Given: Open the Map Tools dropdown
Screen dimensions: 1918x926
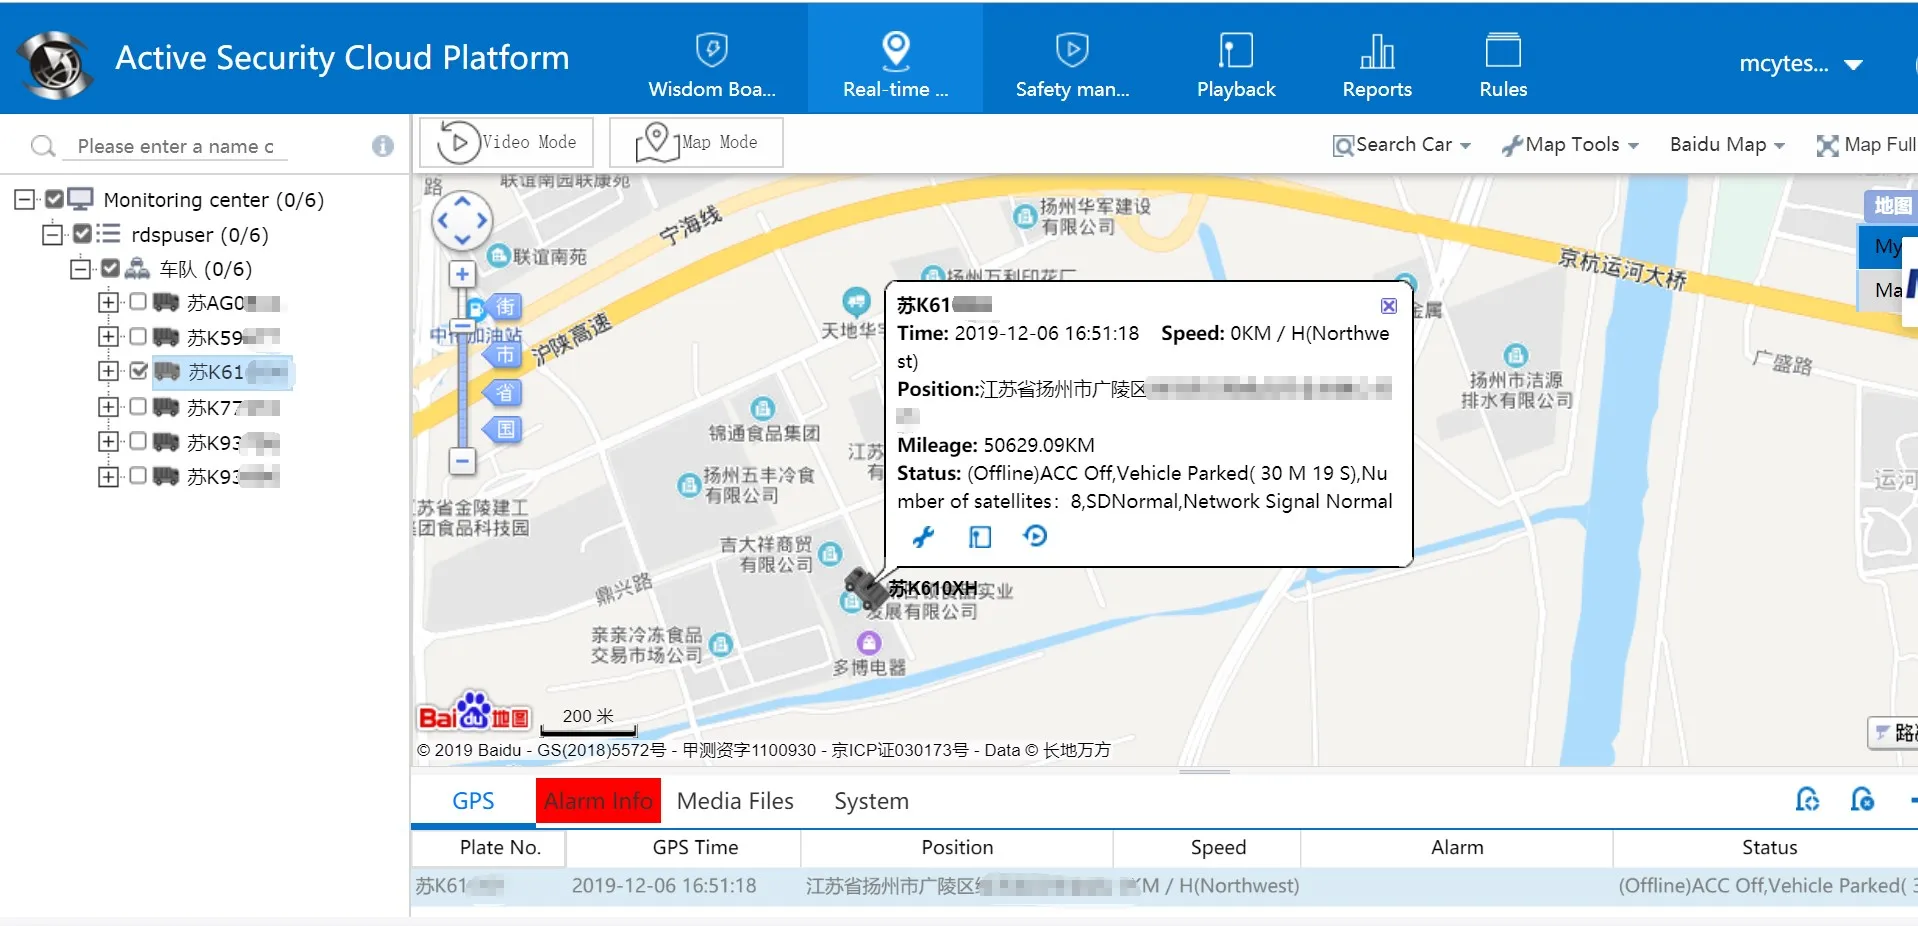Looking at the screenshot, I should 1570,145.
